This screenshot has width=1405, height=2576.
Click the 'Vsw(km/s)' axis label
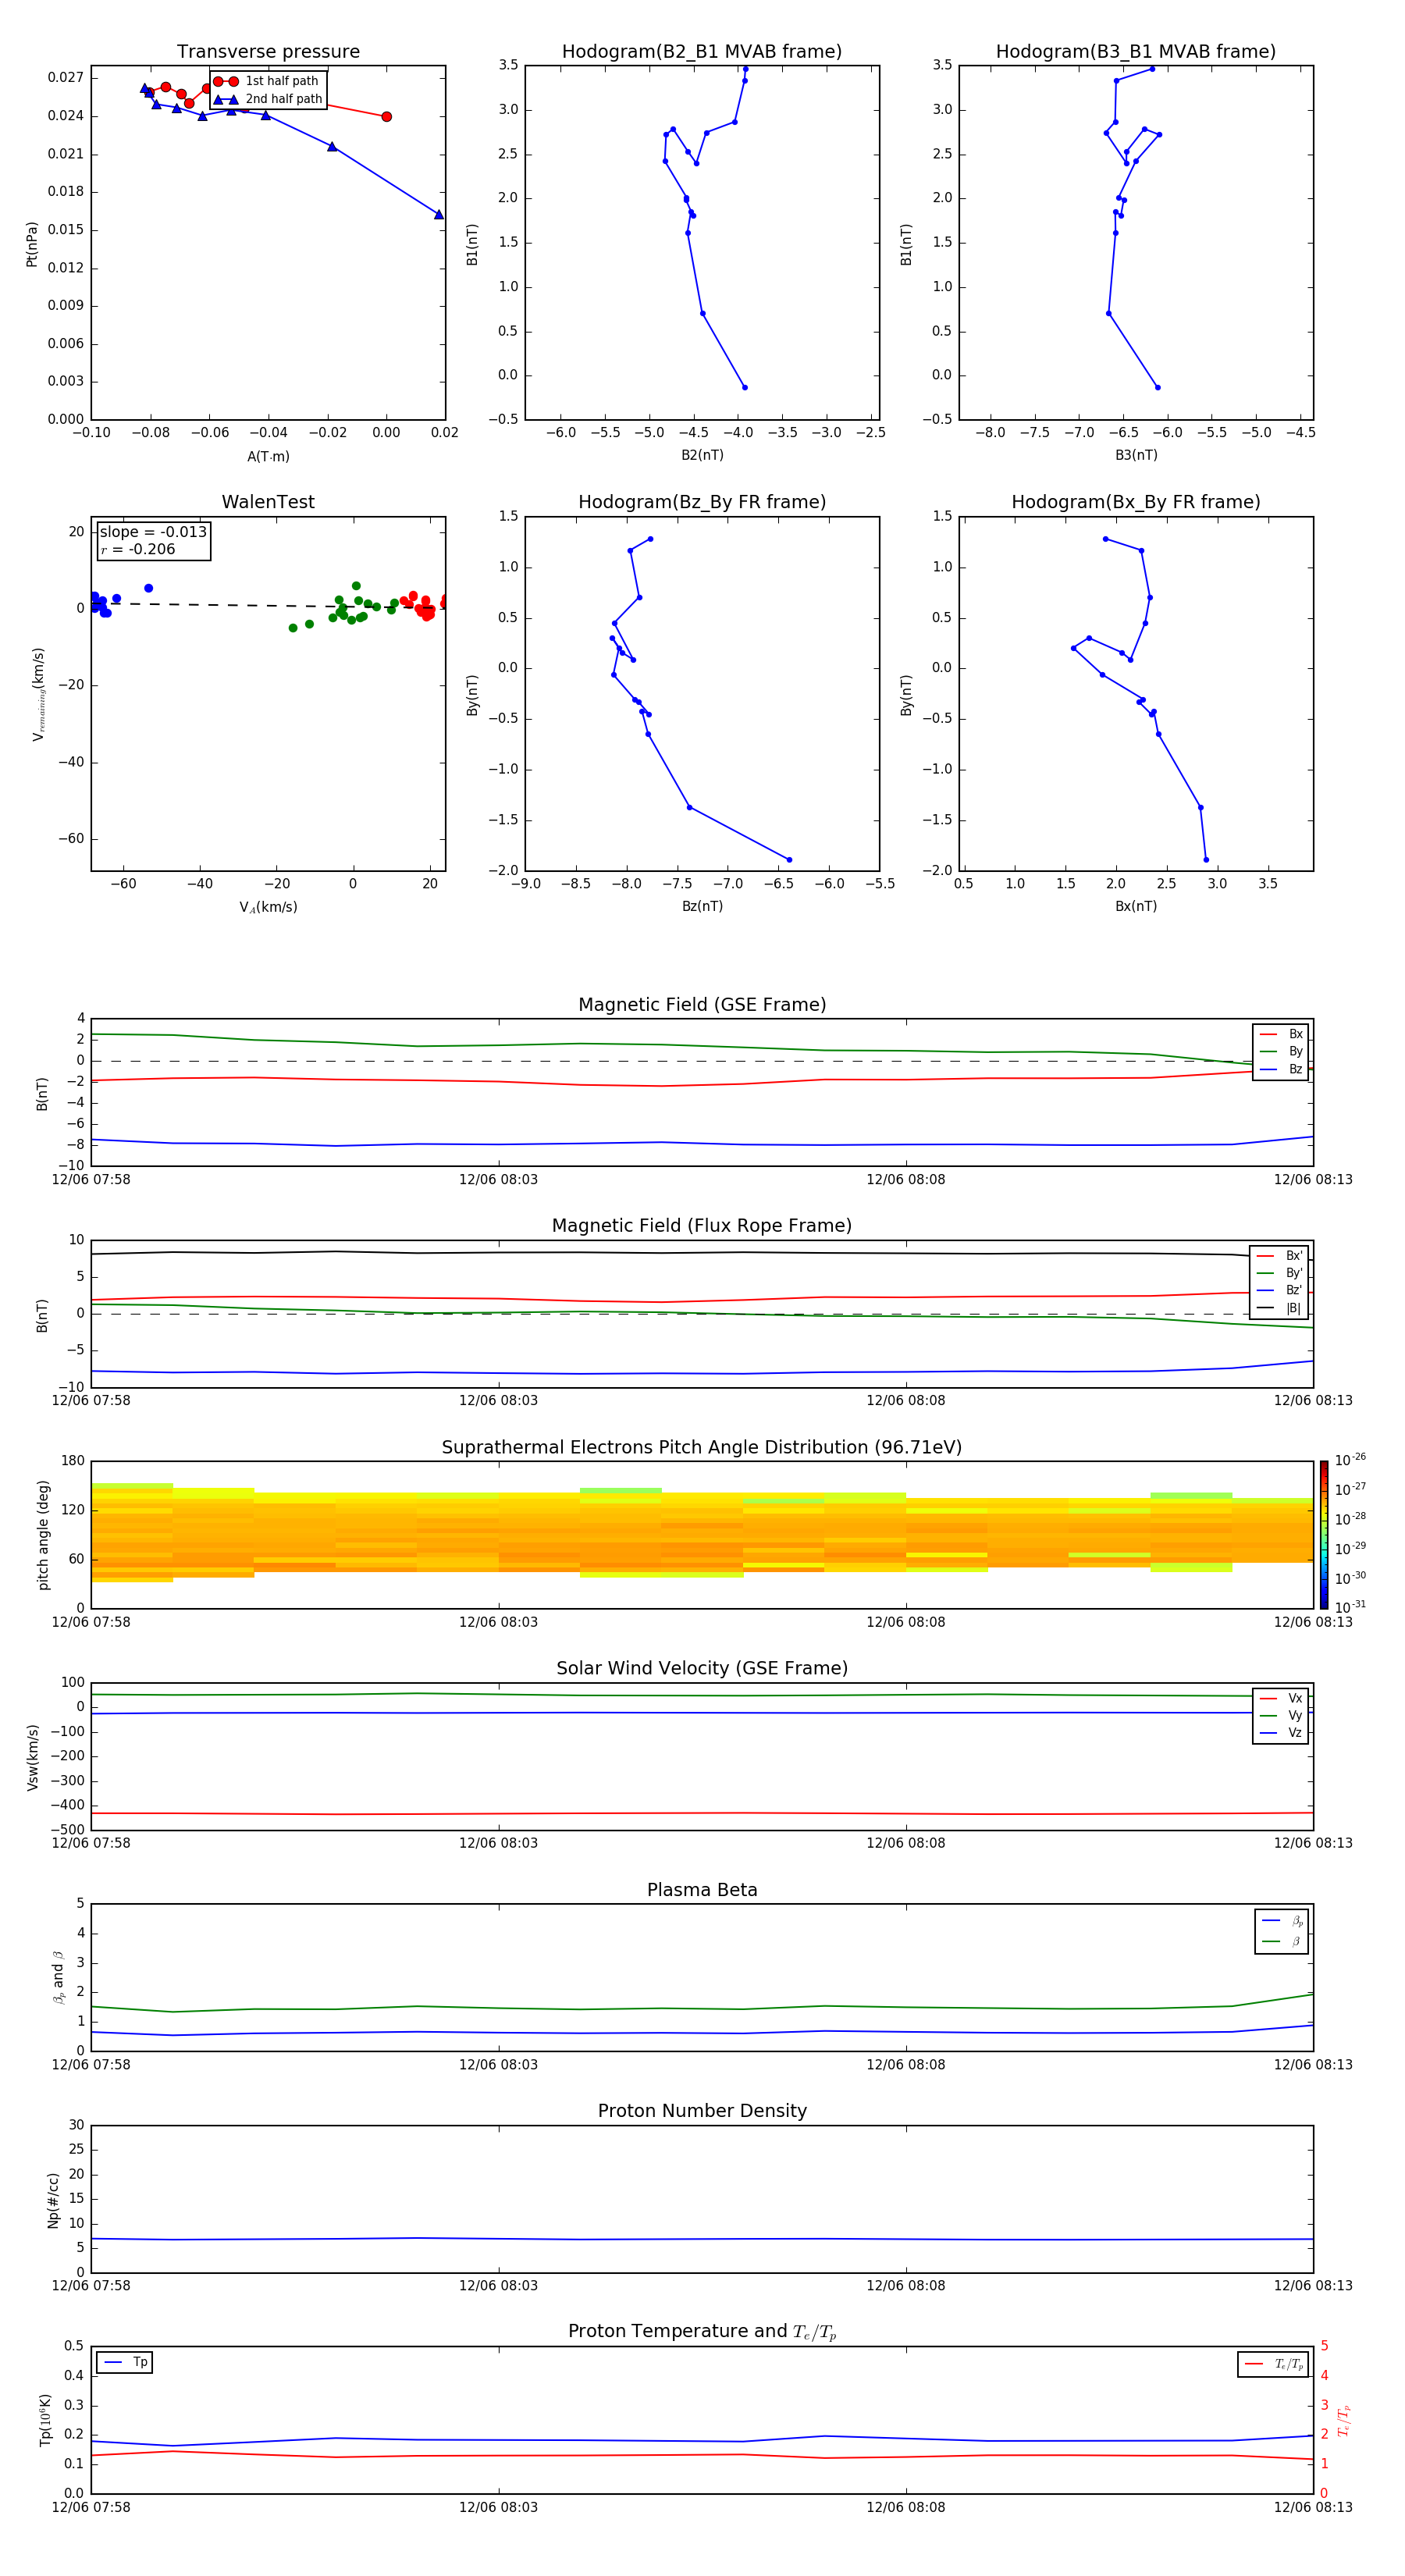click(33, 1757)
